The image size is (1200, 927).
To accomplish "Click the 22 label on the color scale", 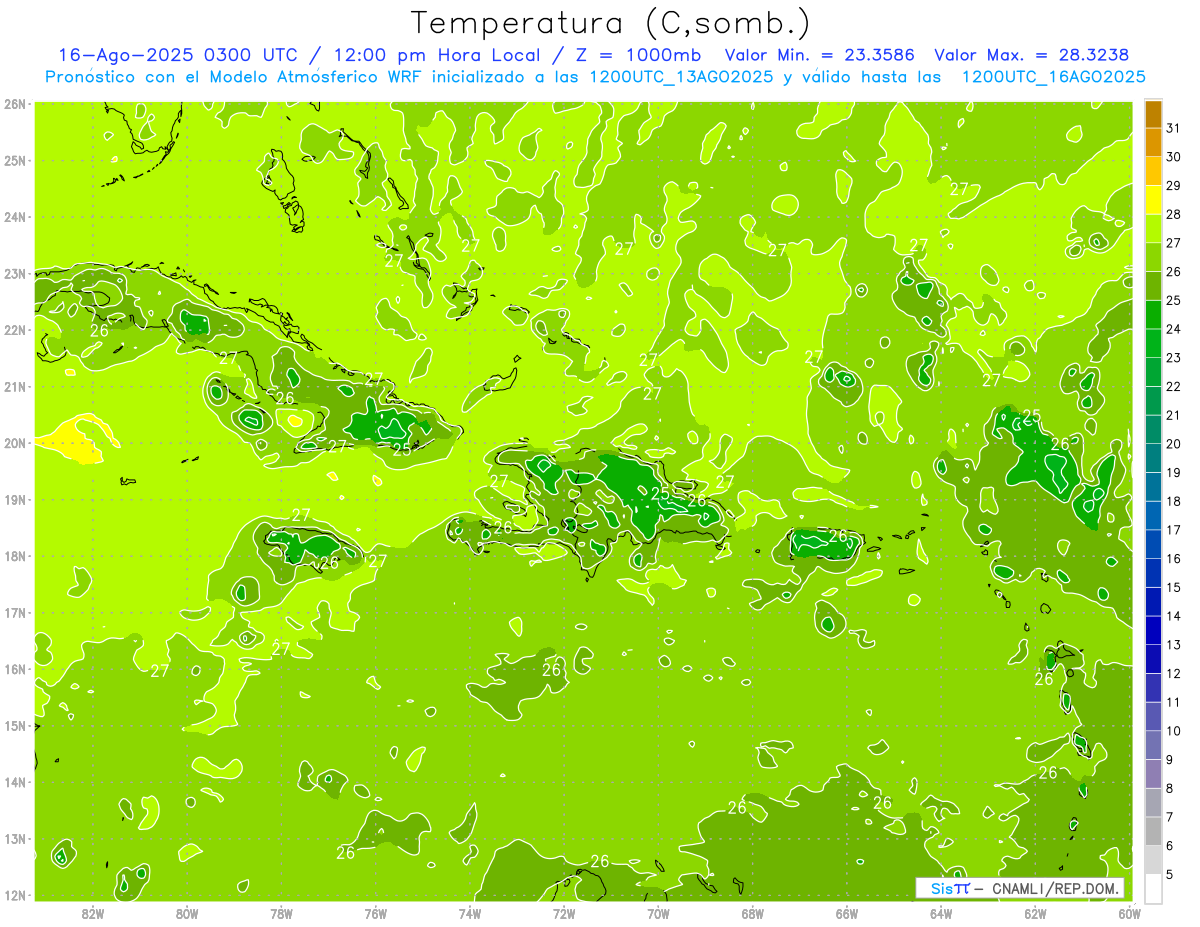I will 1174,387.
